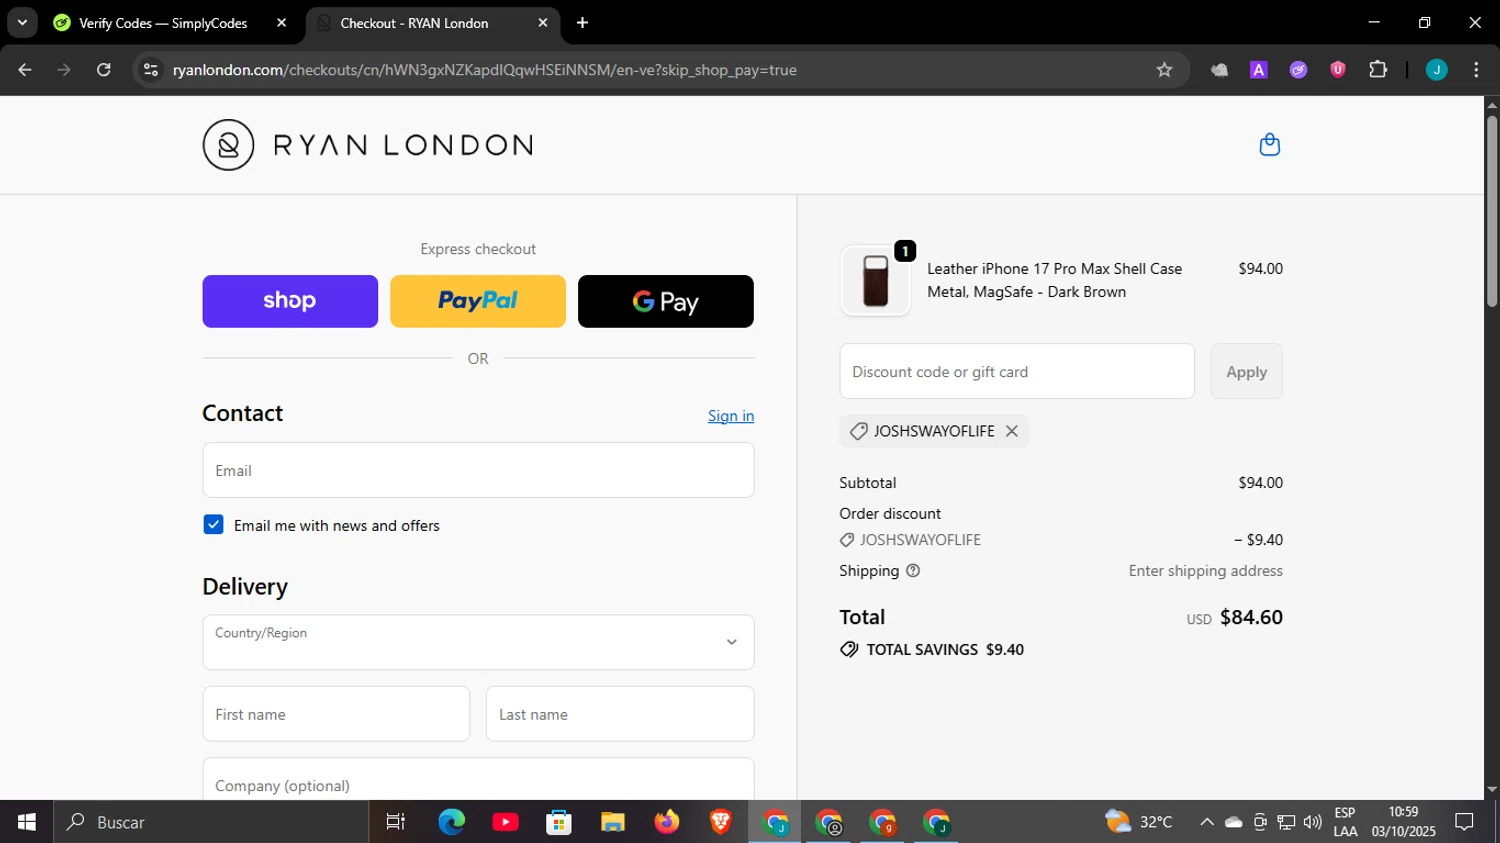The height and width of the screenshot is (843, 1500).
Task: Launch Brave browser from the taskbar
Action: point(720,822)
